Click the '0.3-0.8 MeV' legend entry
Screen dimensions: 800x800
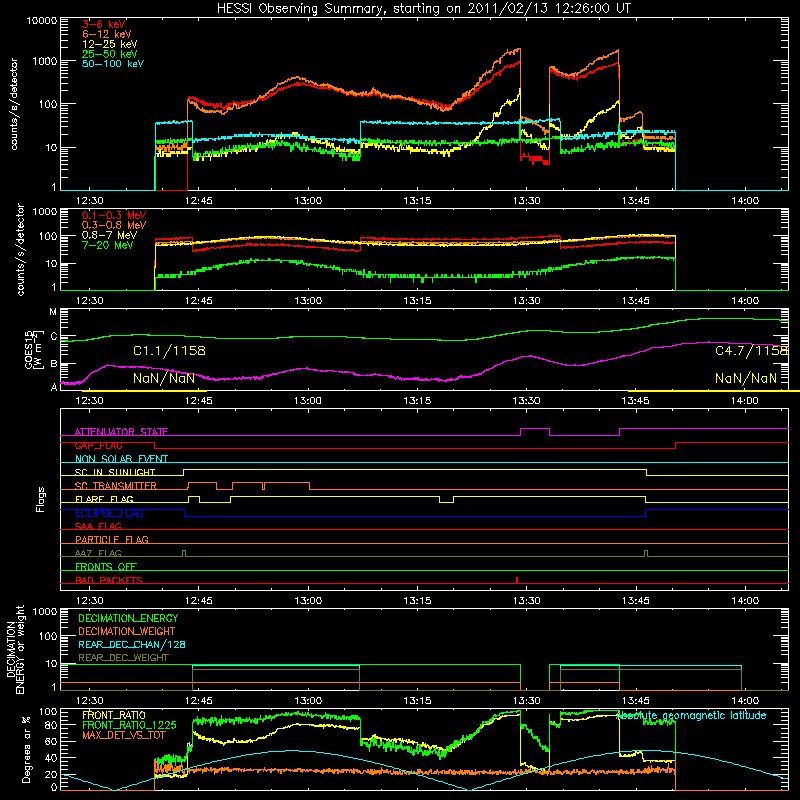tap(114, 226)
